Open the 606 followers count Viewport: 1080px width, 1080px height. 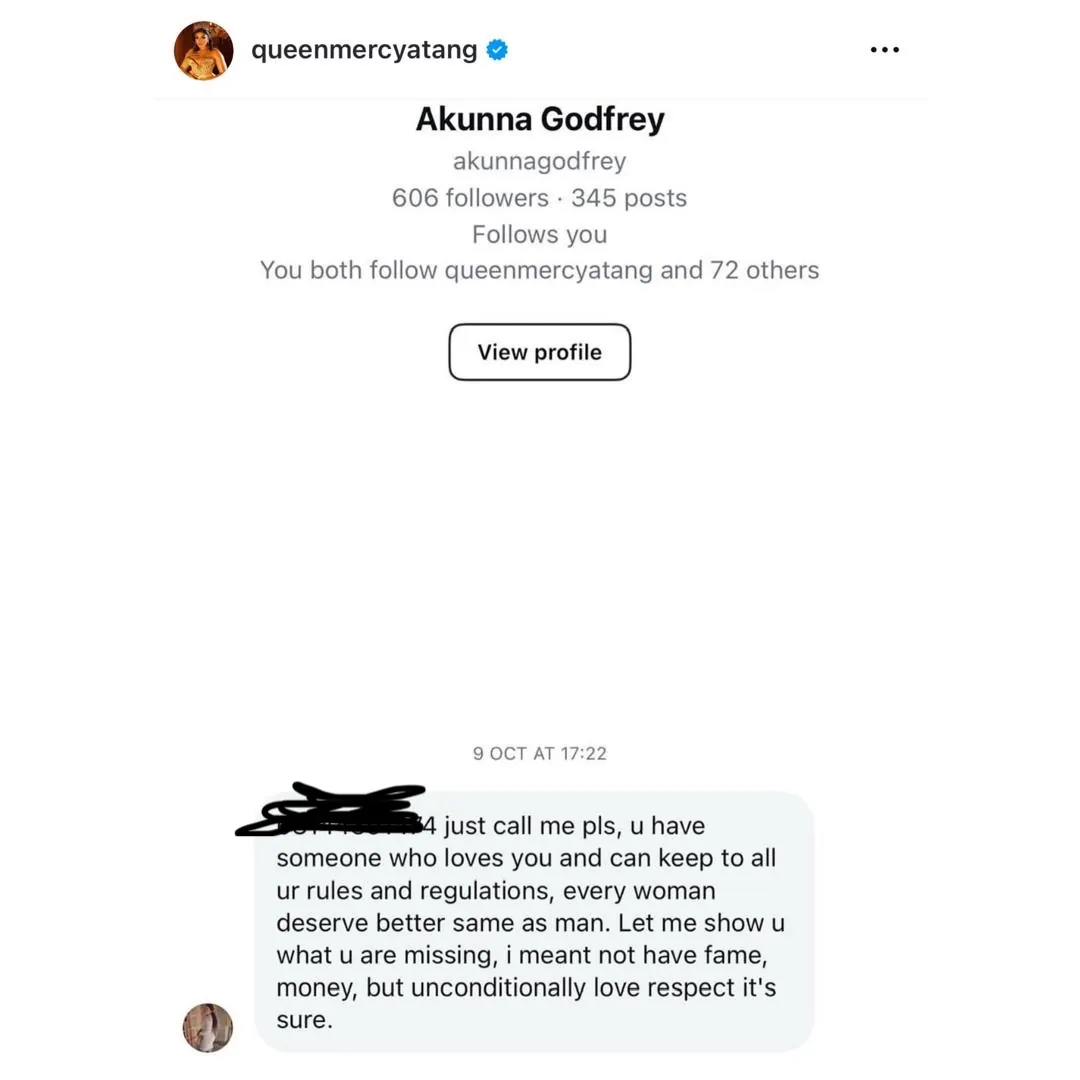pos(470,198)
